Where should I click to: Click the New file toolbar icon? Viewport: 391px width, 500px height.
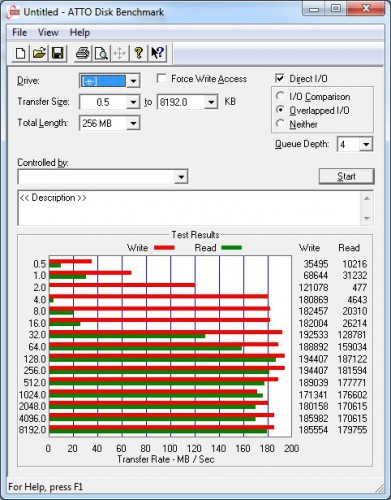[21, 53]
